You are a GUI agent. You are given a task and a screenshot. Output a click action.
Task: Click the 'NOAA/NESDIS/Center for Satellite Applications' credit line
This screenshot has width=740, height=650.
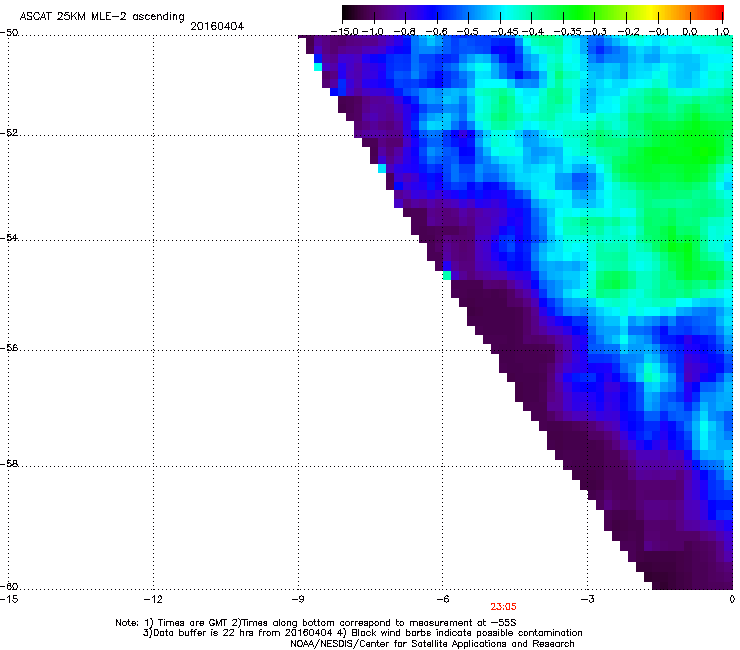(432, 644)
